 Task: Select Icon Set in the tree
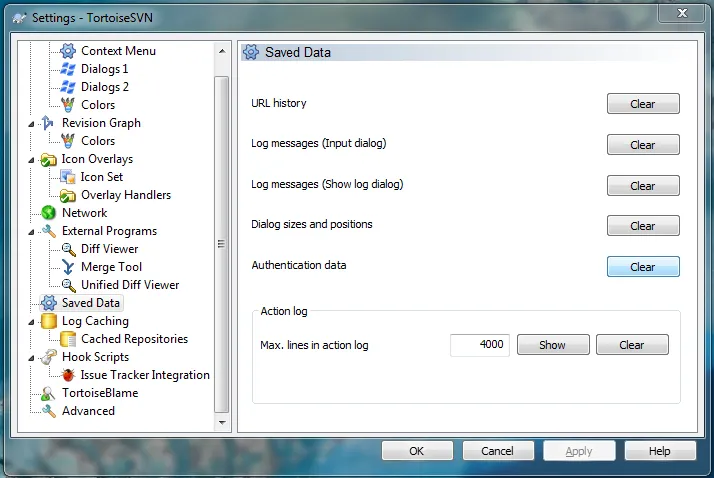[102, 177]
